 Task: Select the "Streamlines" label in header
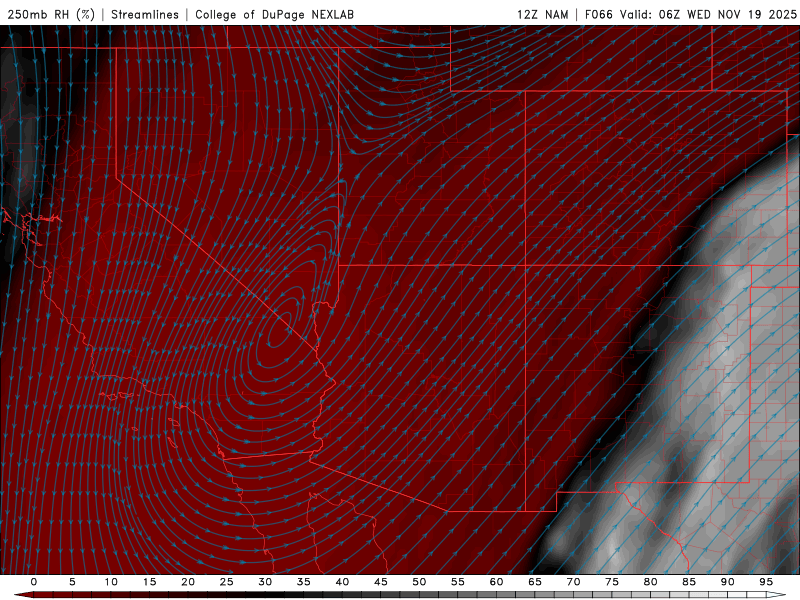pos(145,14)
